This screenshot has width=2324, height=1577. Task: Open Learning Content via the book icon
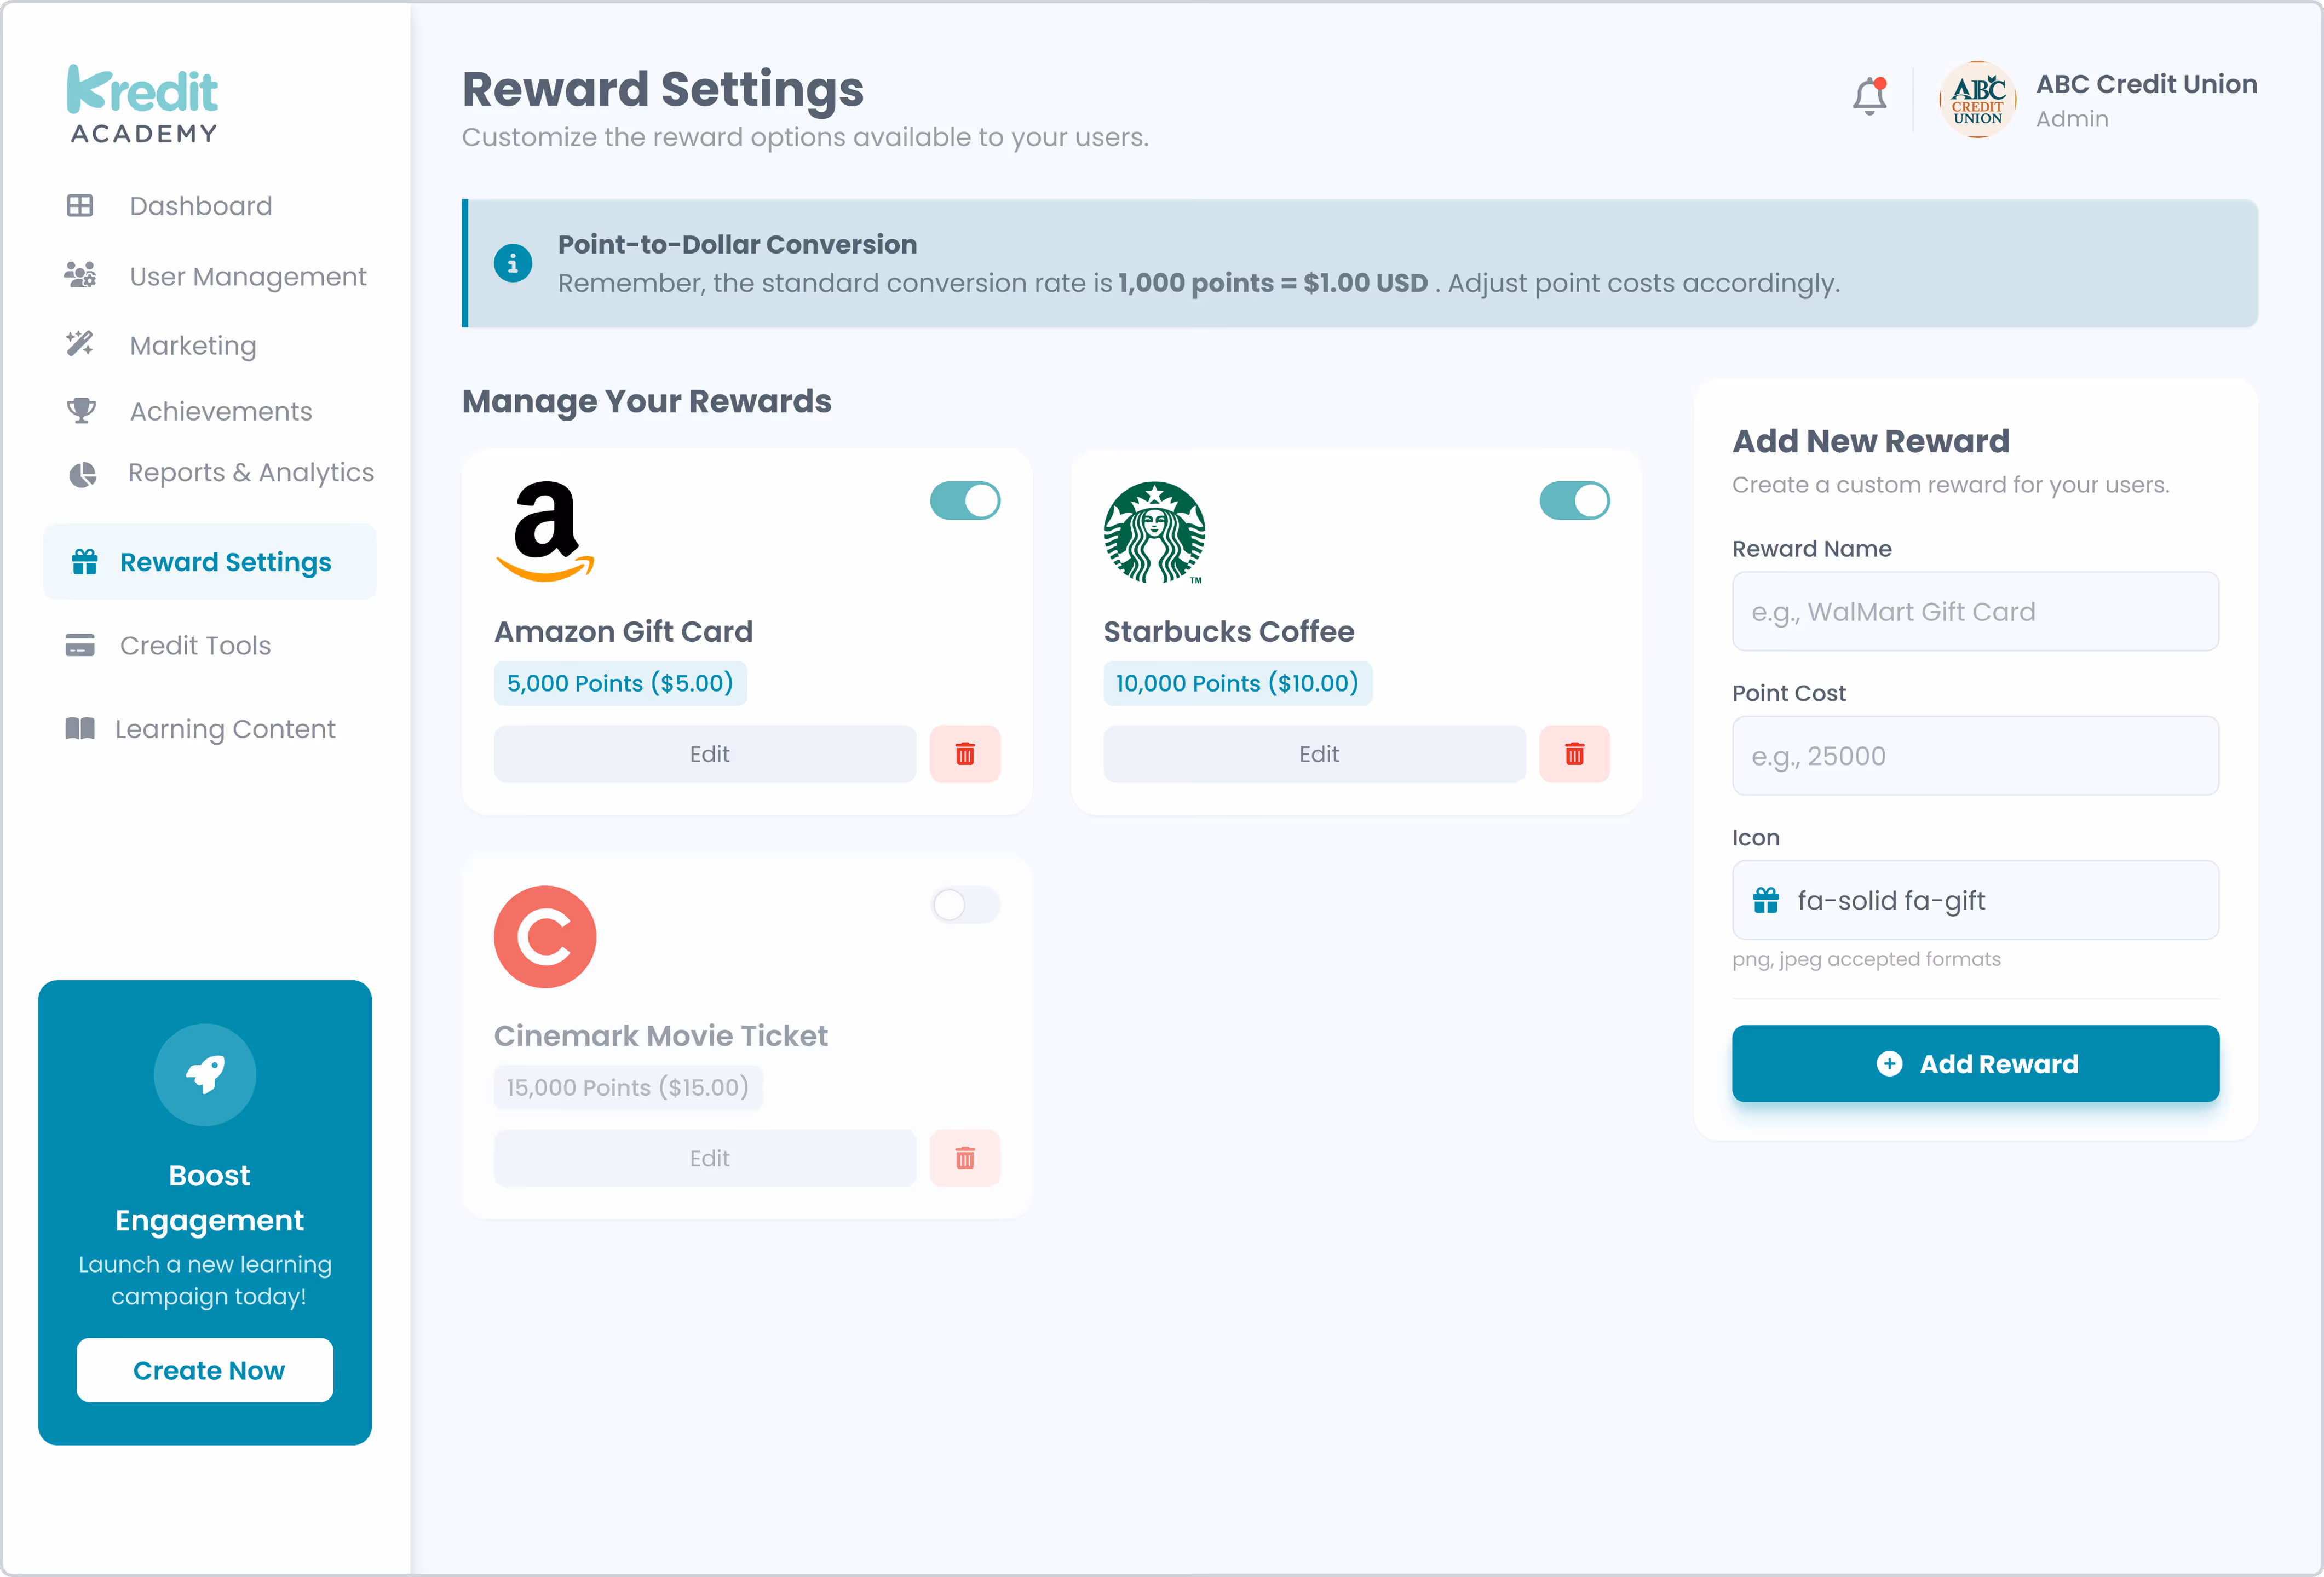(80, 728)
